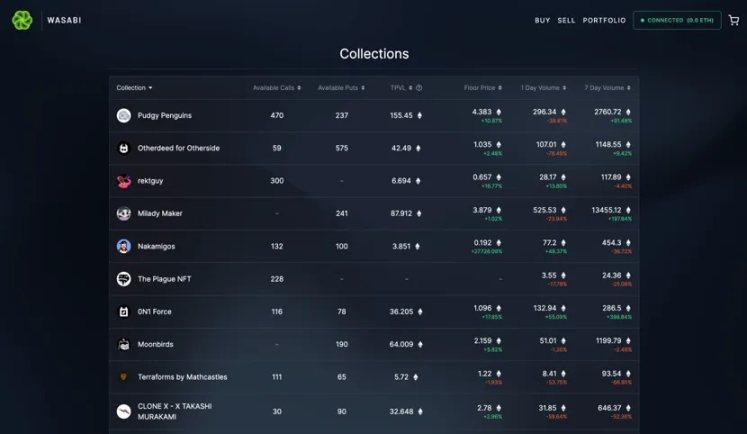Viewport: 747px width, 434px height.
Task: Sort by Floor Price column
Action: (483, 88)
